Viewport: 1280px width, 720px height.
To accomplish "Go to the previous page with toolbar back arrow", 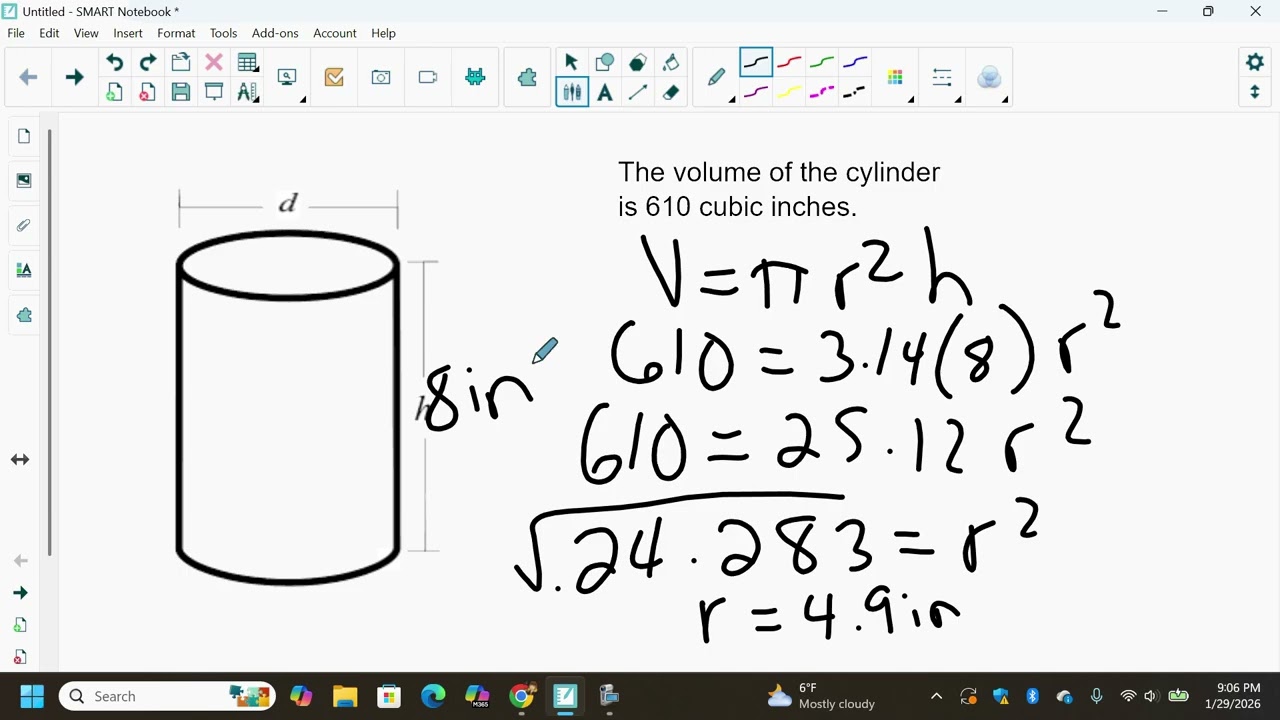I will pyautogui.click(x=28, y=77).
